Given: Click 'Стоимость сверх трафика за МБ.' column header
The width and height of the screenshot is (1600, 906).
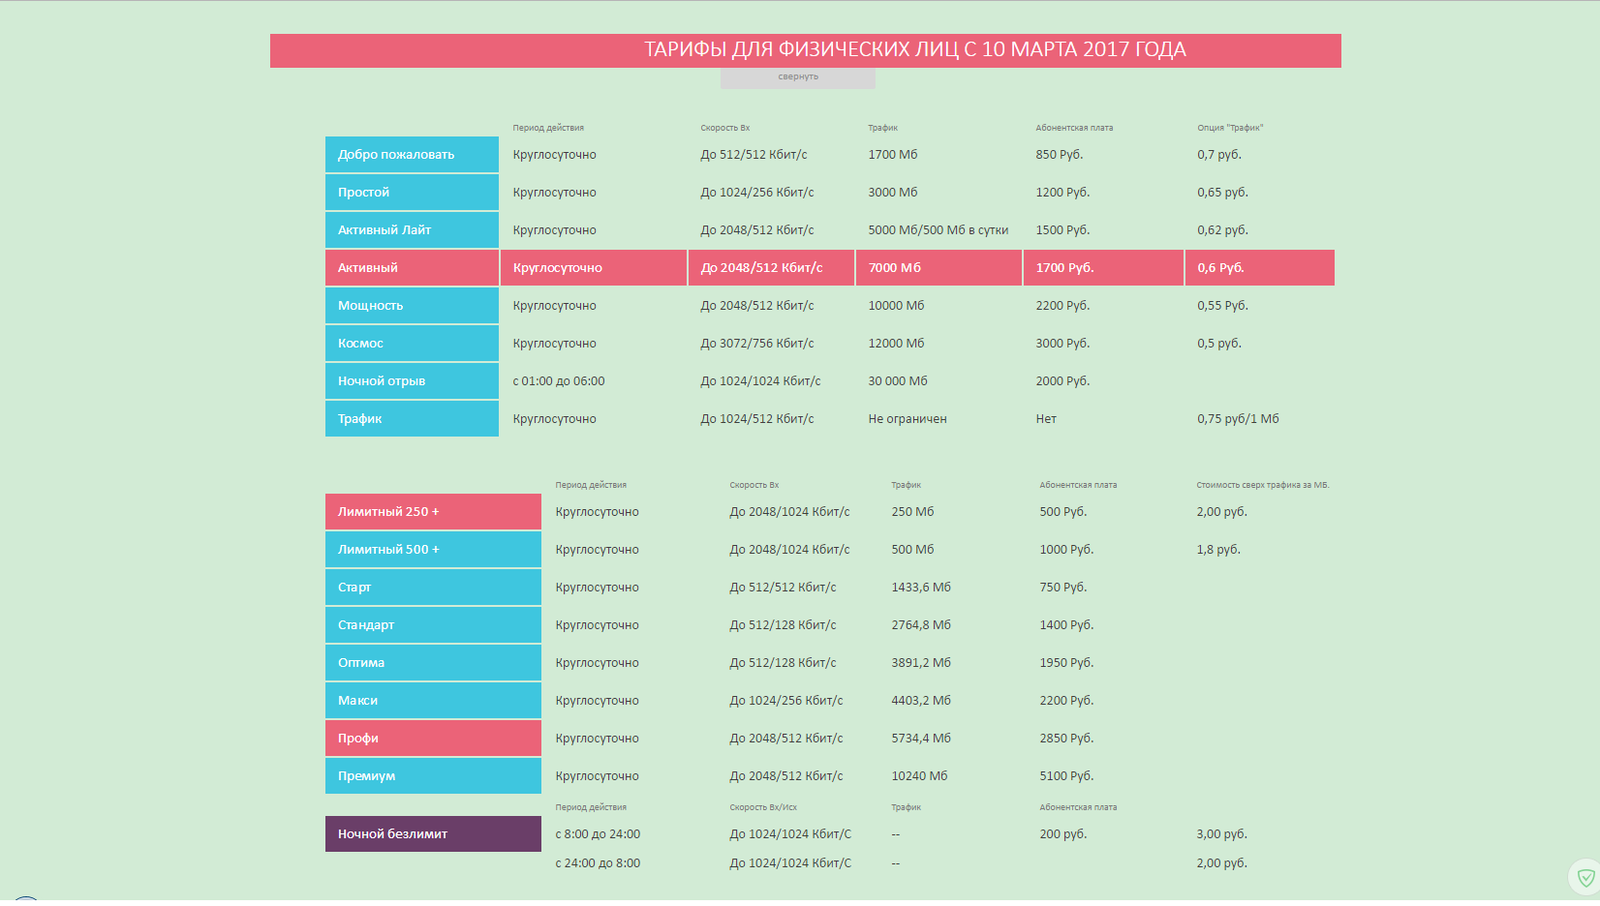Looking at the screenshot, I should click(1263, 485).
